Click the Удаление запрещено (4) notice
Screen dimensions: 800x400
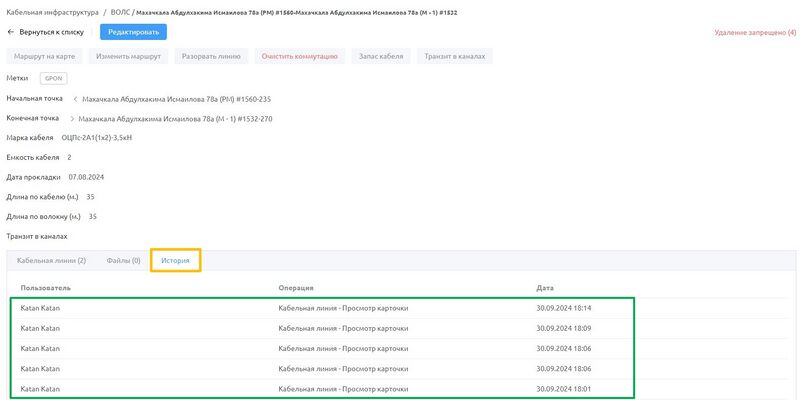point(755,32)
